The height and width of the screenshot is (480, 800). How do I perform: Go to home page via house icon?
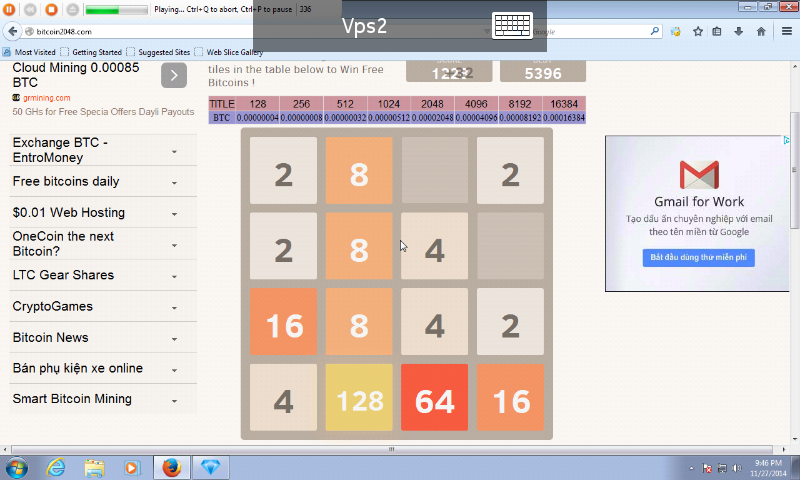(x=761, y=32)
